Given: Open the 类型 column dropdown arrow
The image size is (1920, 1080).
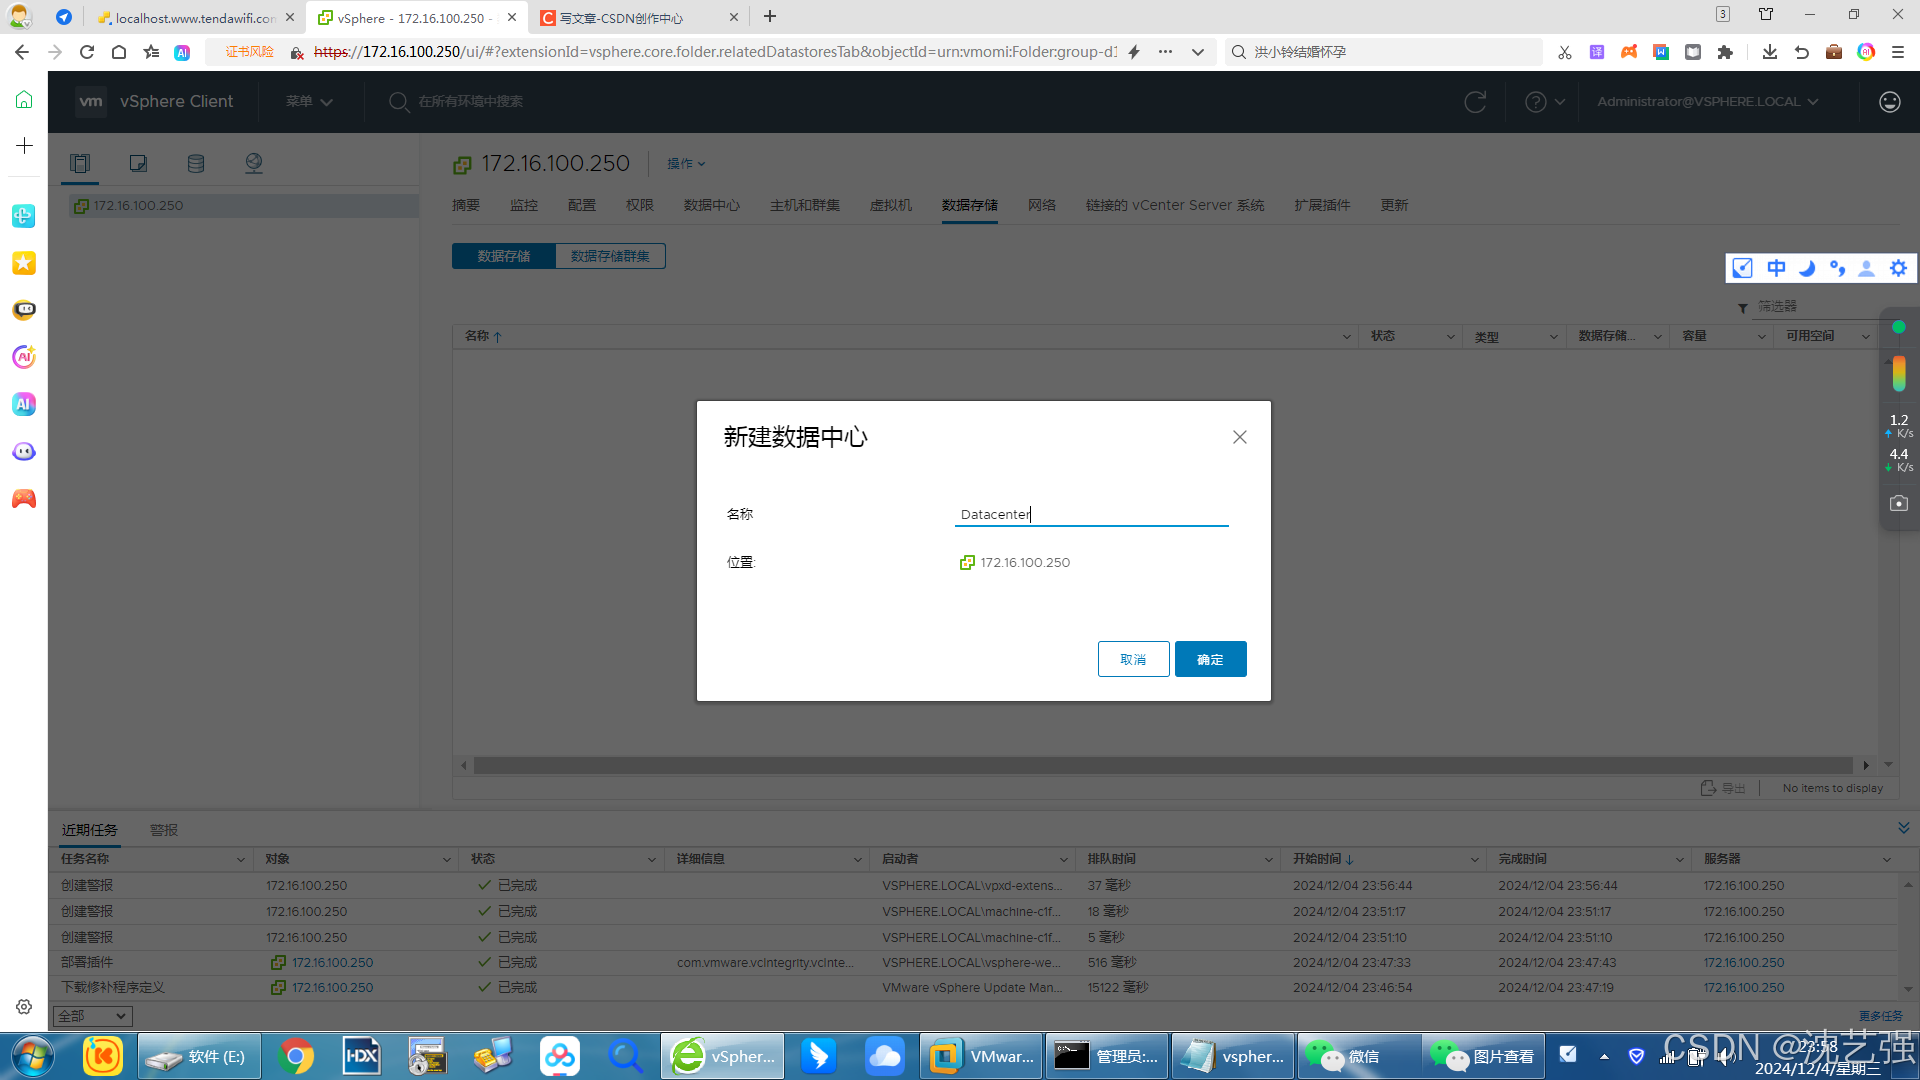Looking at the screenshot, I should click(1553, 337).
